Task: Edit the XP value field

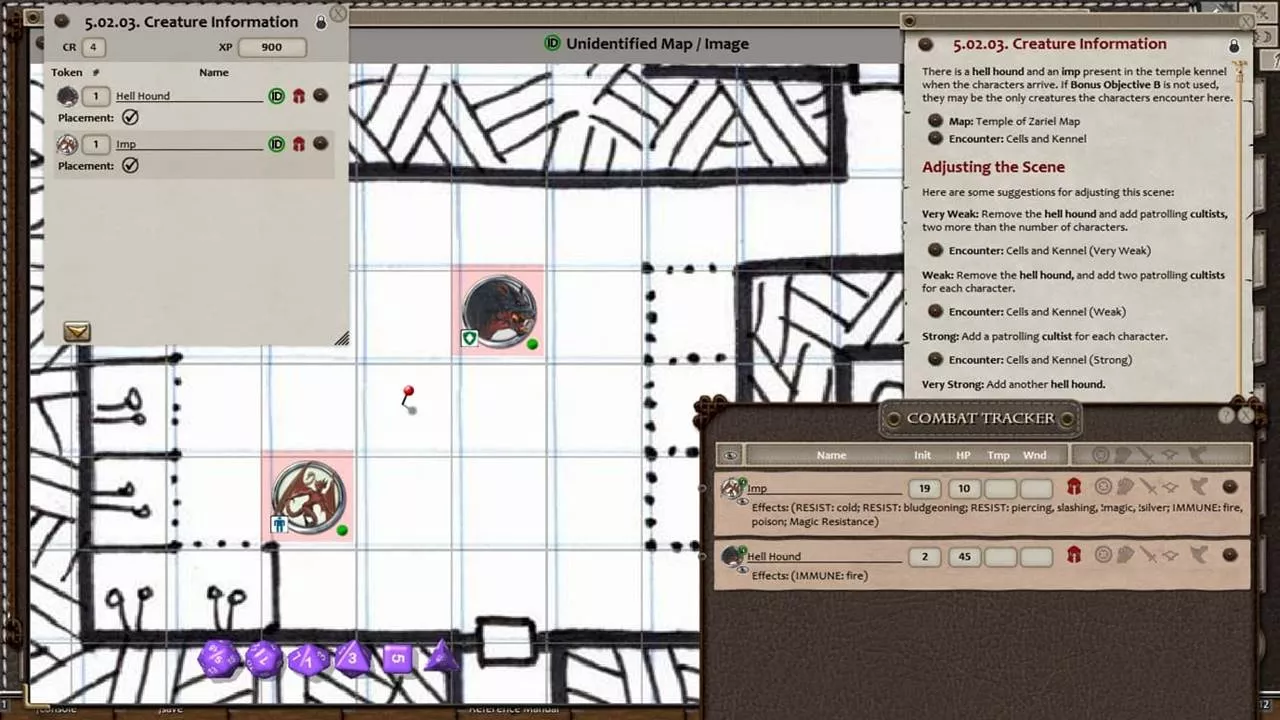Action: click(x=271, y=47)
